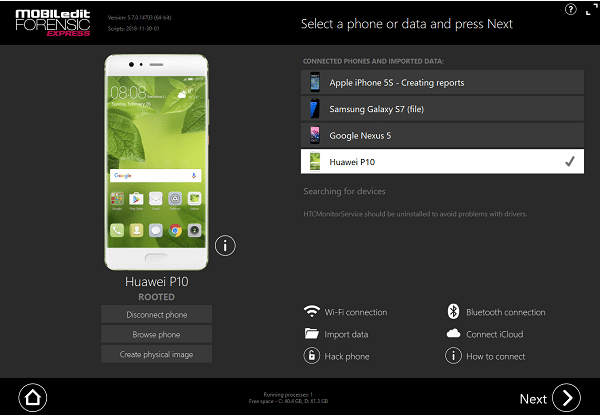Start Create physical image
The height and width of the screenshot is (415, 600).
point(157,354)
